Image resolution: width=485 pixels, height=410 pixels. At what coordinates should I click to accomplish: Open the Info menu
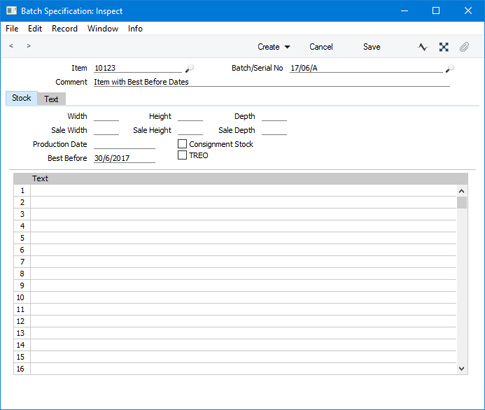click(x=135, y=29)
